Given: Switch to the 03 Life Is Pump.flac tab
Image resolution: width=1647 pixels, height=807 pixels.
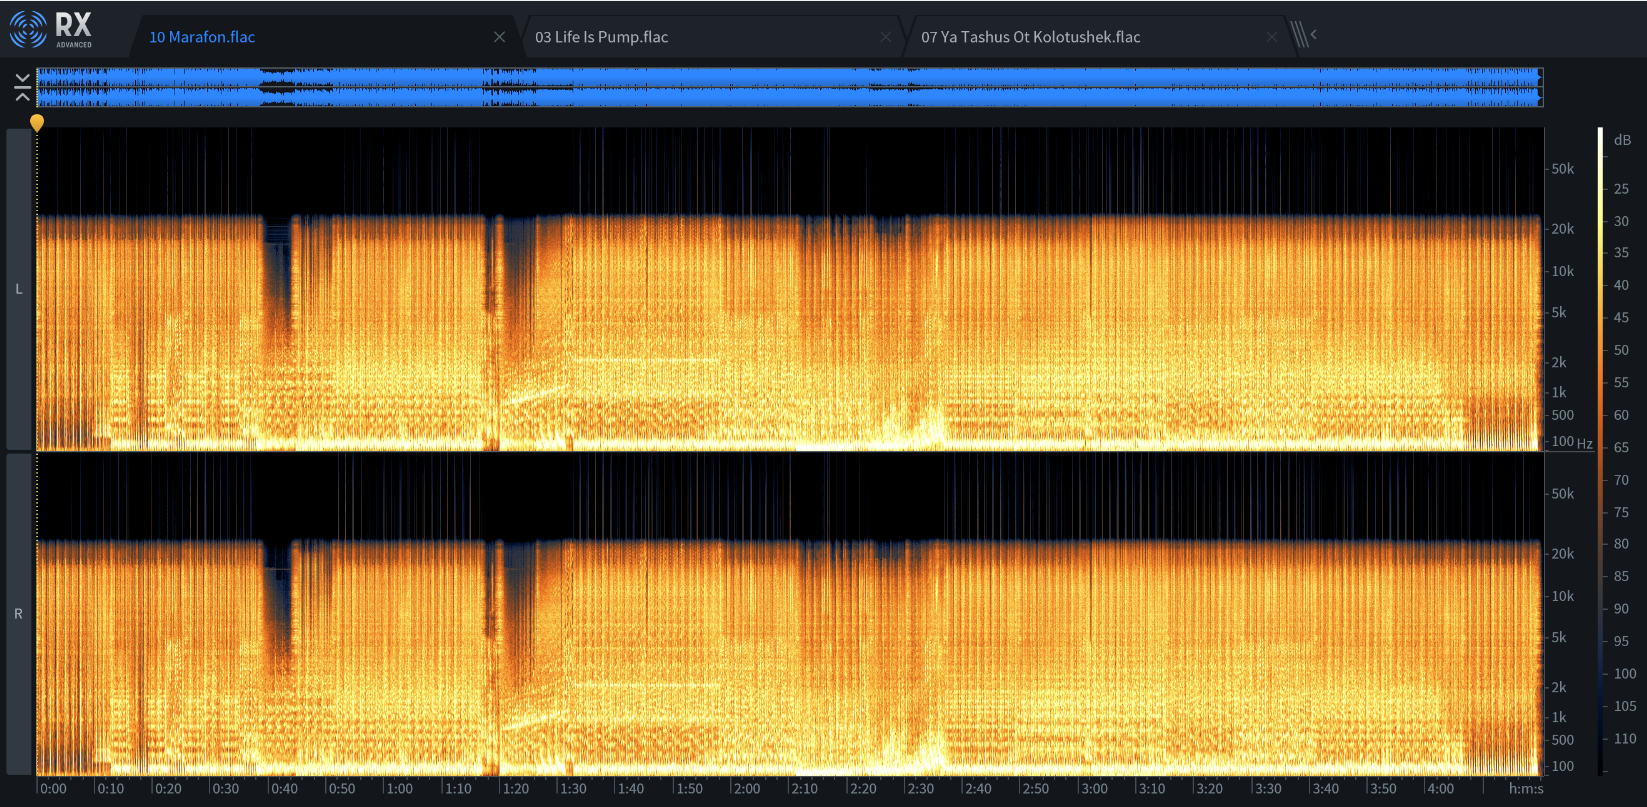Looking at the screenshot, I should pyautogui.click(x=601, y=37).
